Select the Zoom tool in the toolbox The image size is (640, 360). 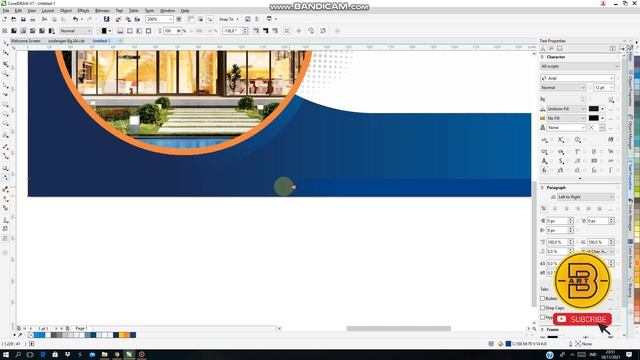point(5,74)
